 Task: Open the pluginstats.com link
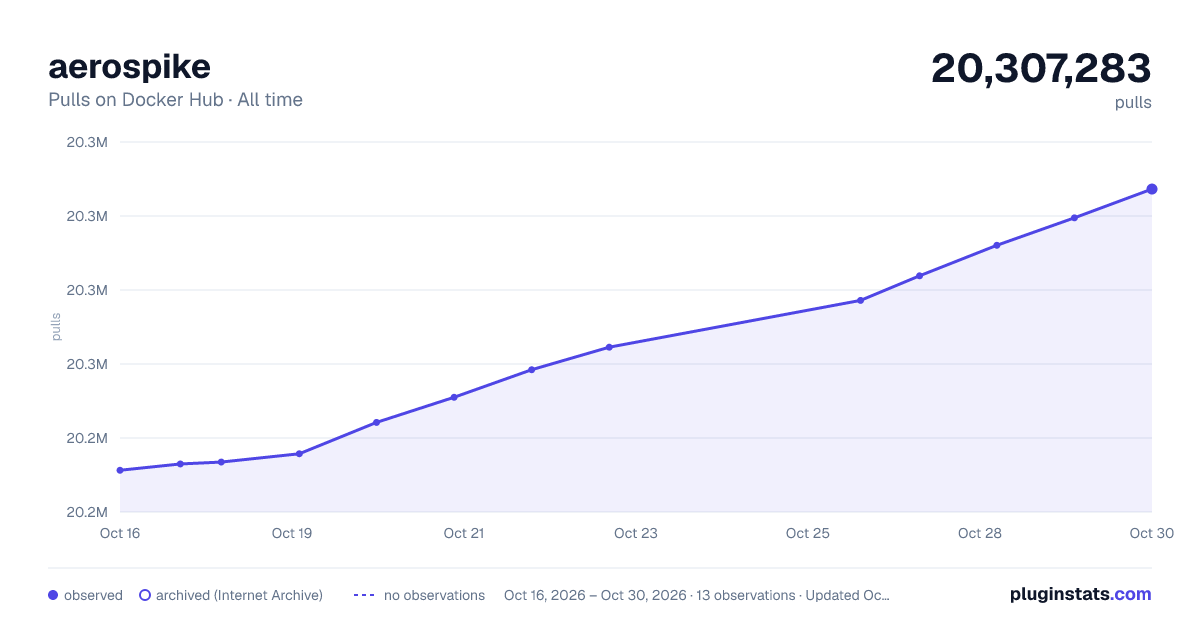click(1081, 594)
